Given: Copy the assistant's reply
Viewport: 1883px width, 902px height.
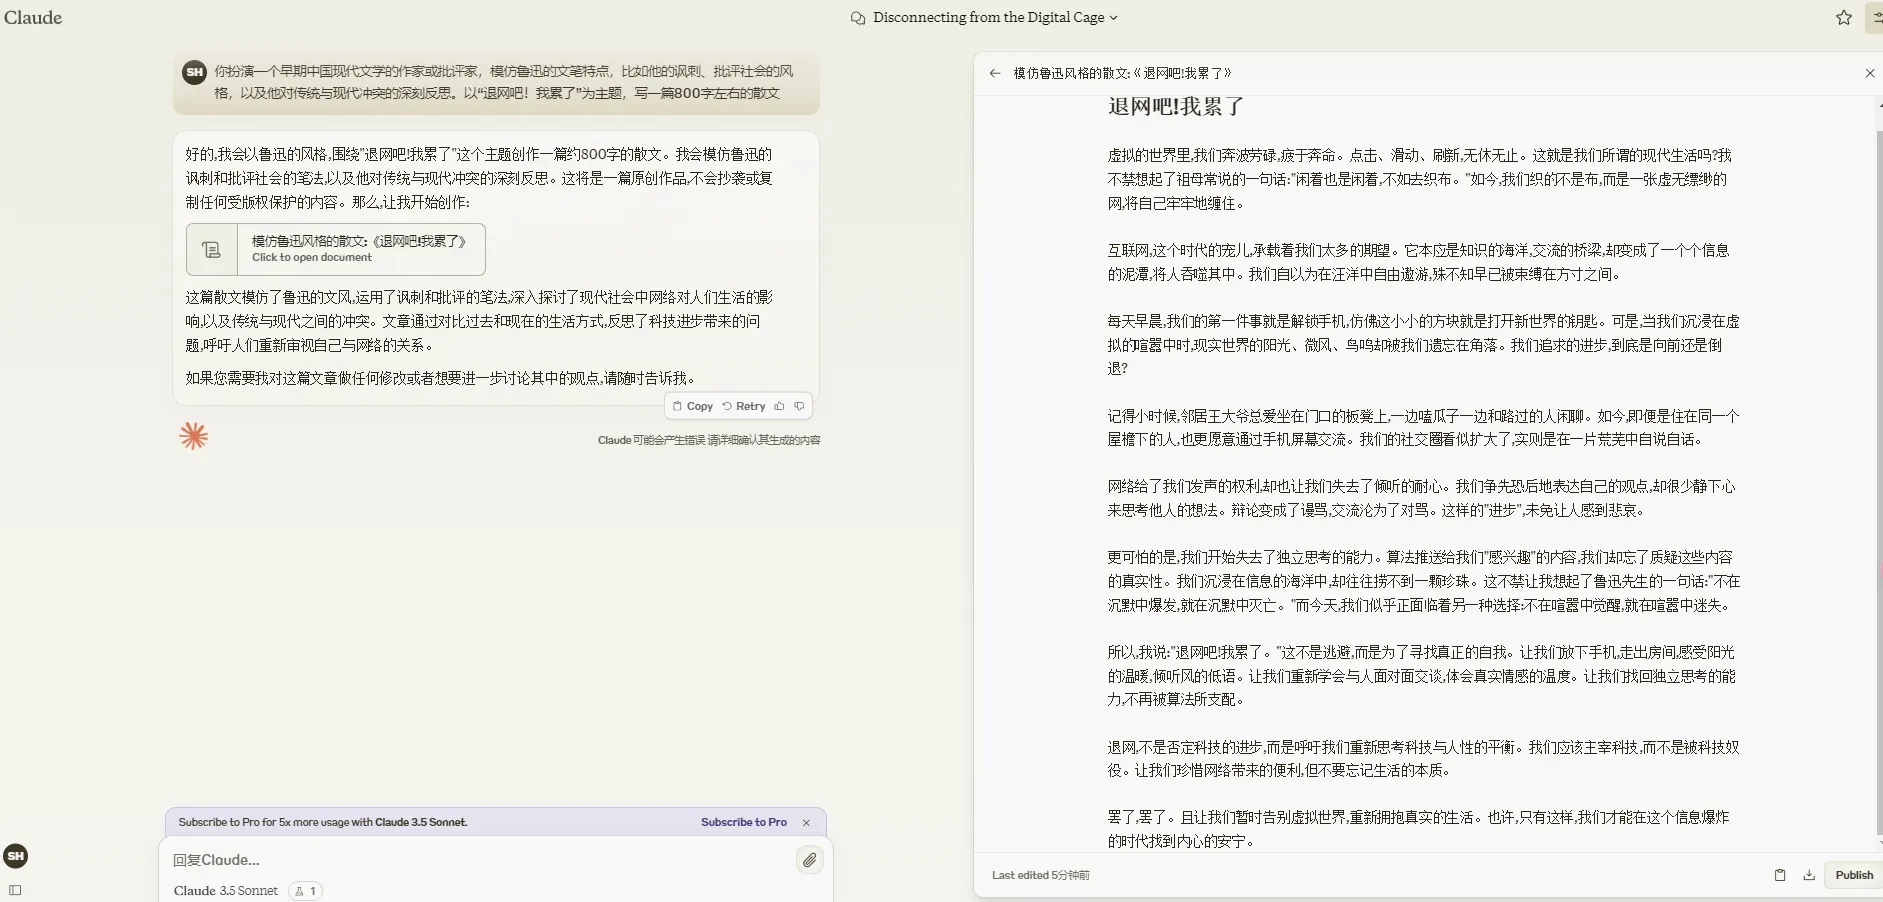Looking at the screenshot, I should (x=692, y=406).
